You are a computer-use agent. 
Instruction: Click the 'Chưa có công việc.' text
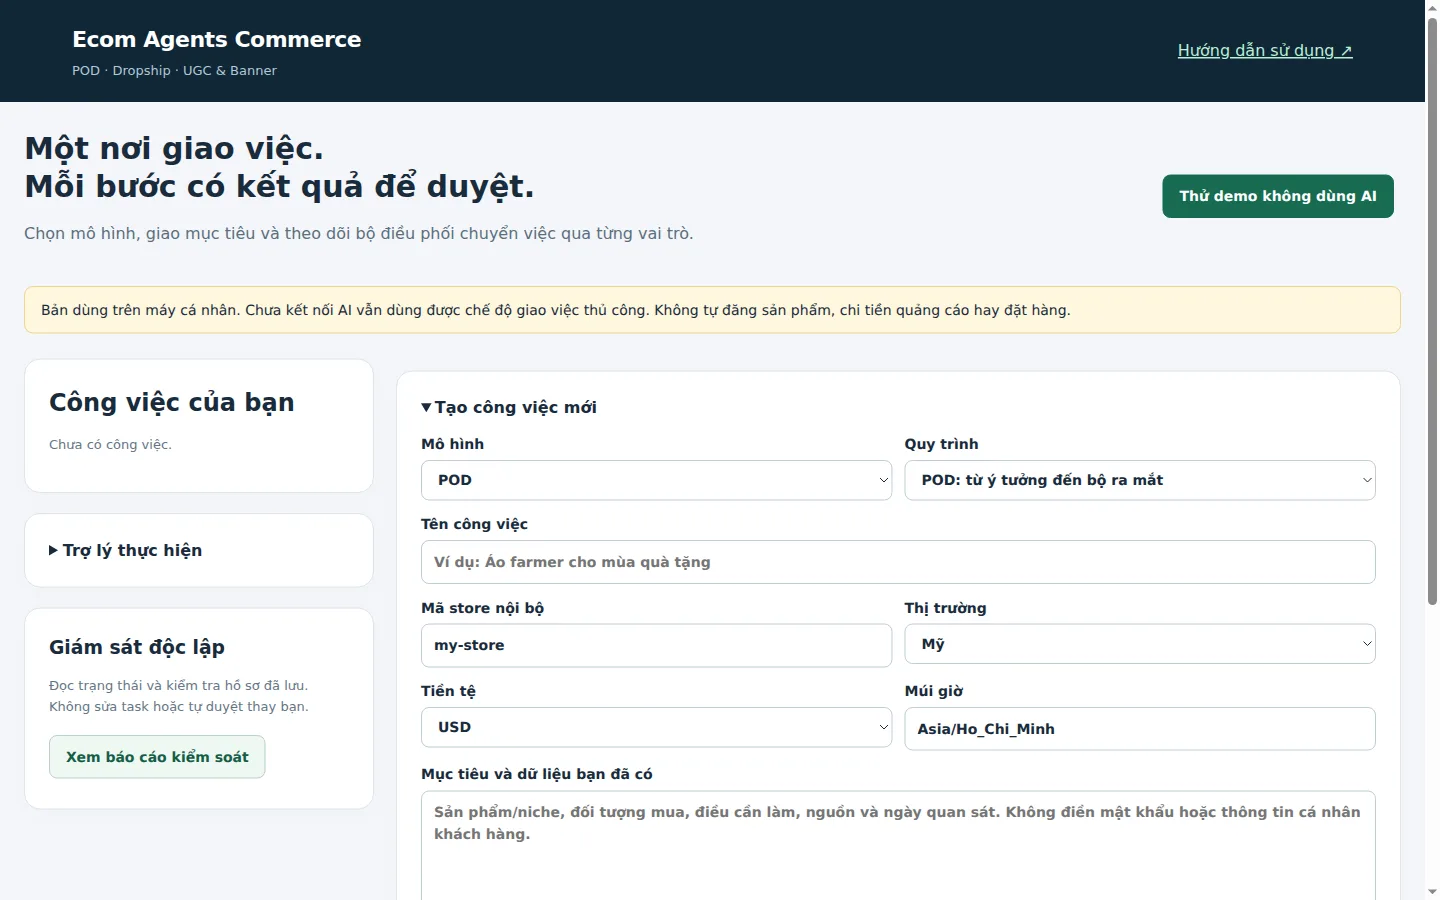tap(110, 445)
